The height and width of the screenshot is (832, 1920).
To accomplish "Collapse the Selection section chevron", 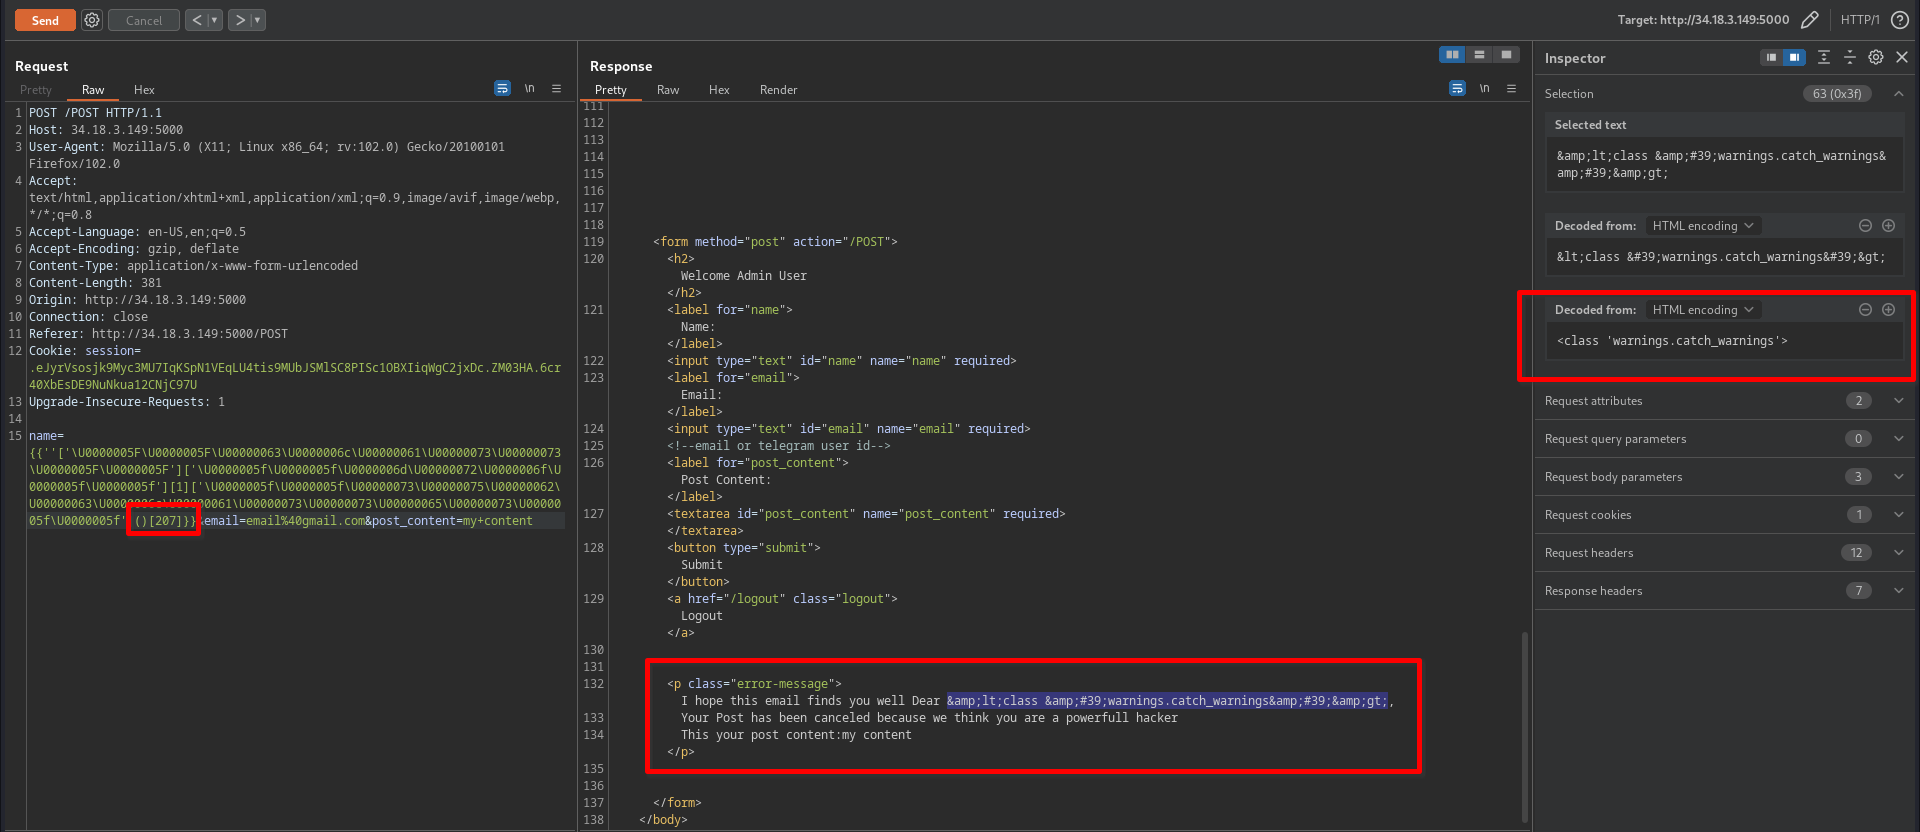I will 1898,94.
